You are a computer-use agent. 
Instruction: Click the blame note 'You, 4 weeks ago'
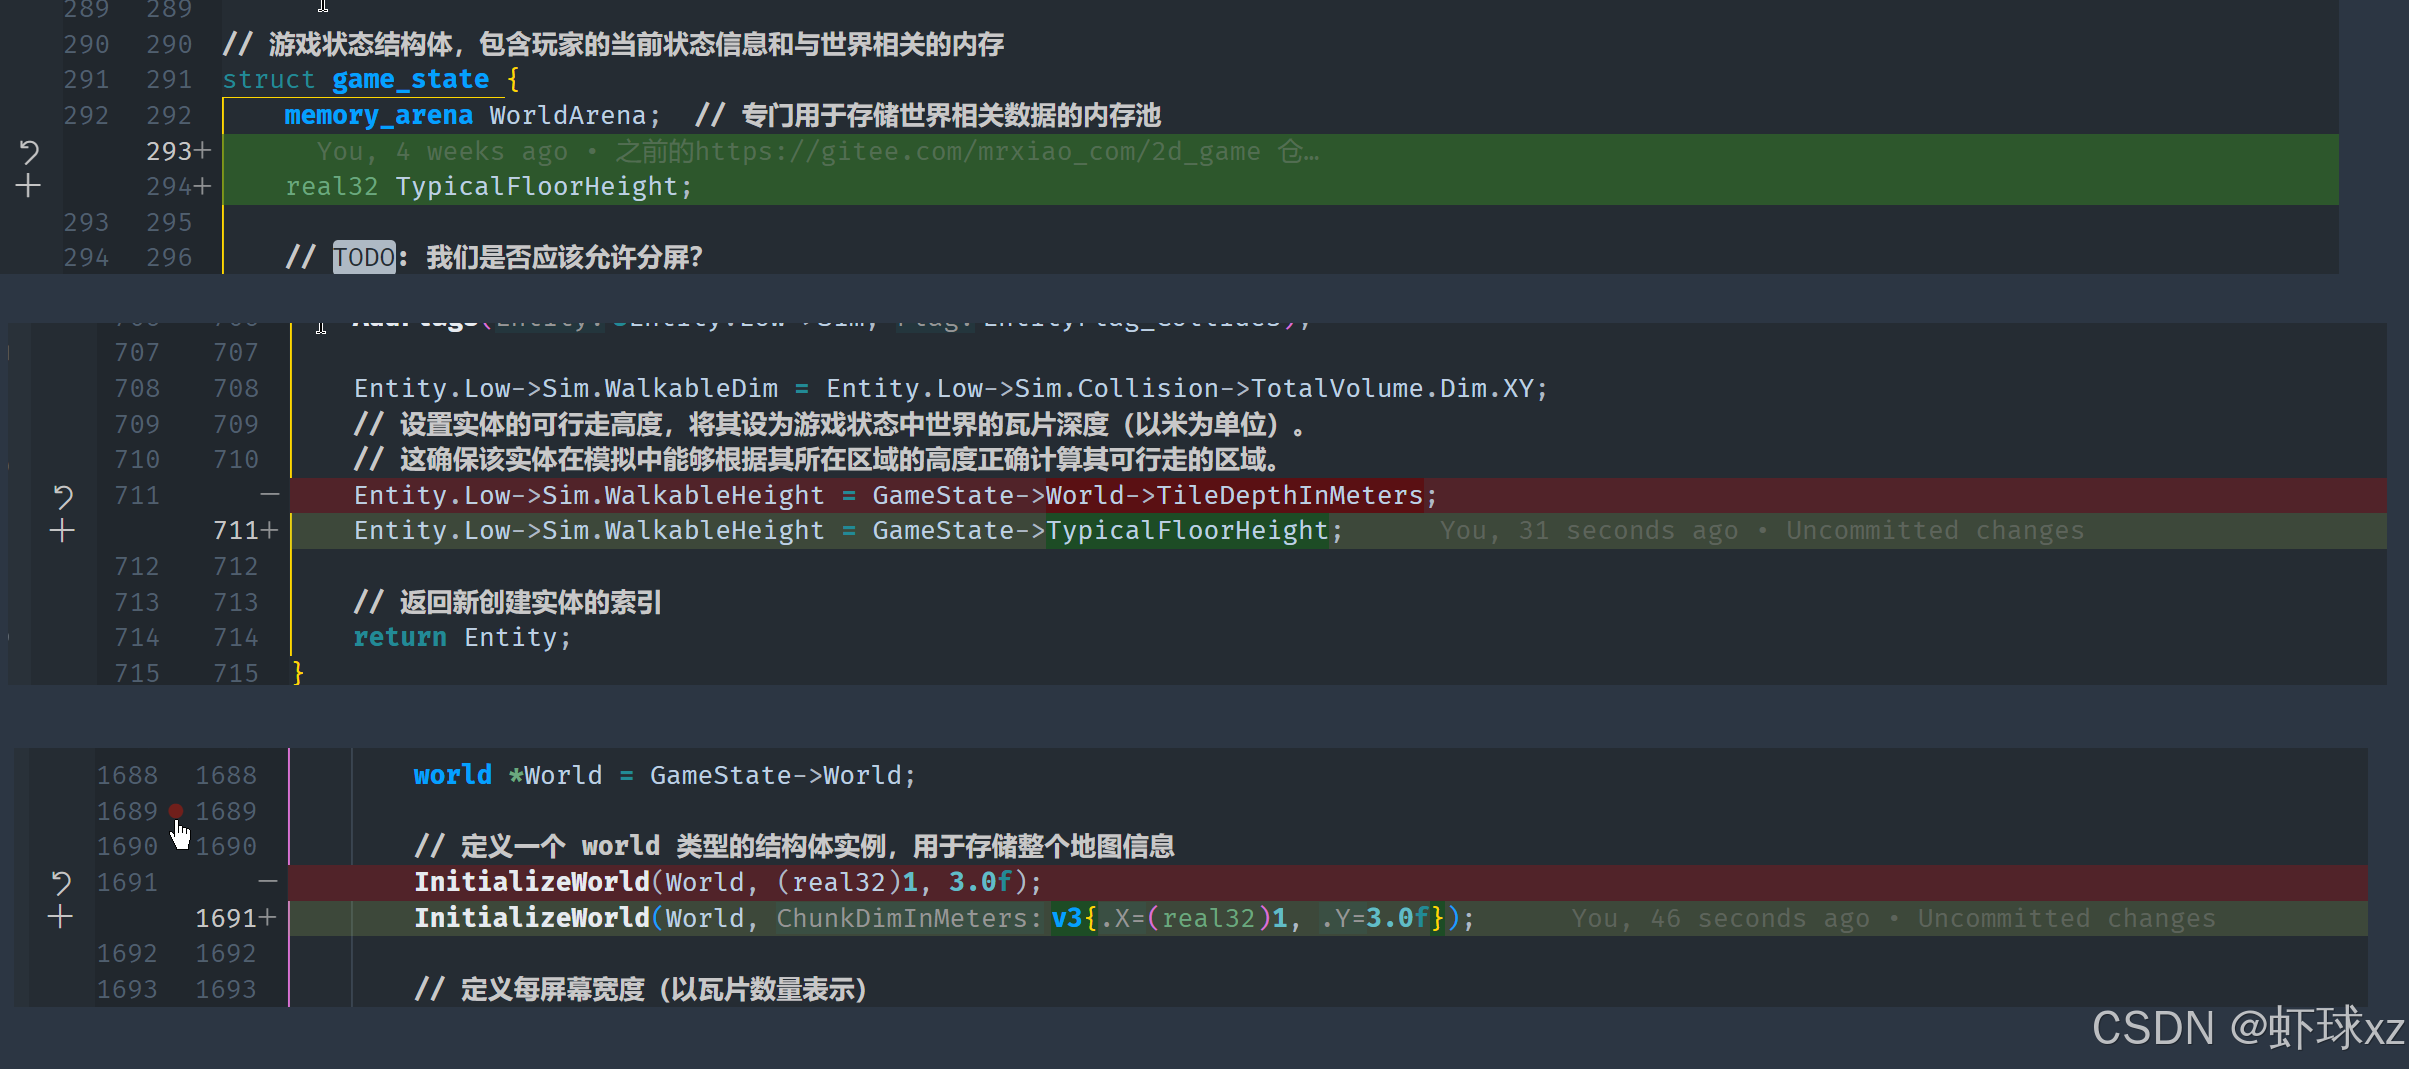click(442, 151)
